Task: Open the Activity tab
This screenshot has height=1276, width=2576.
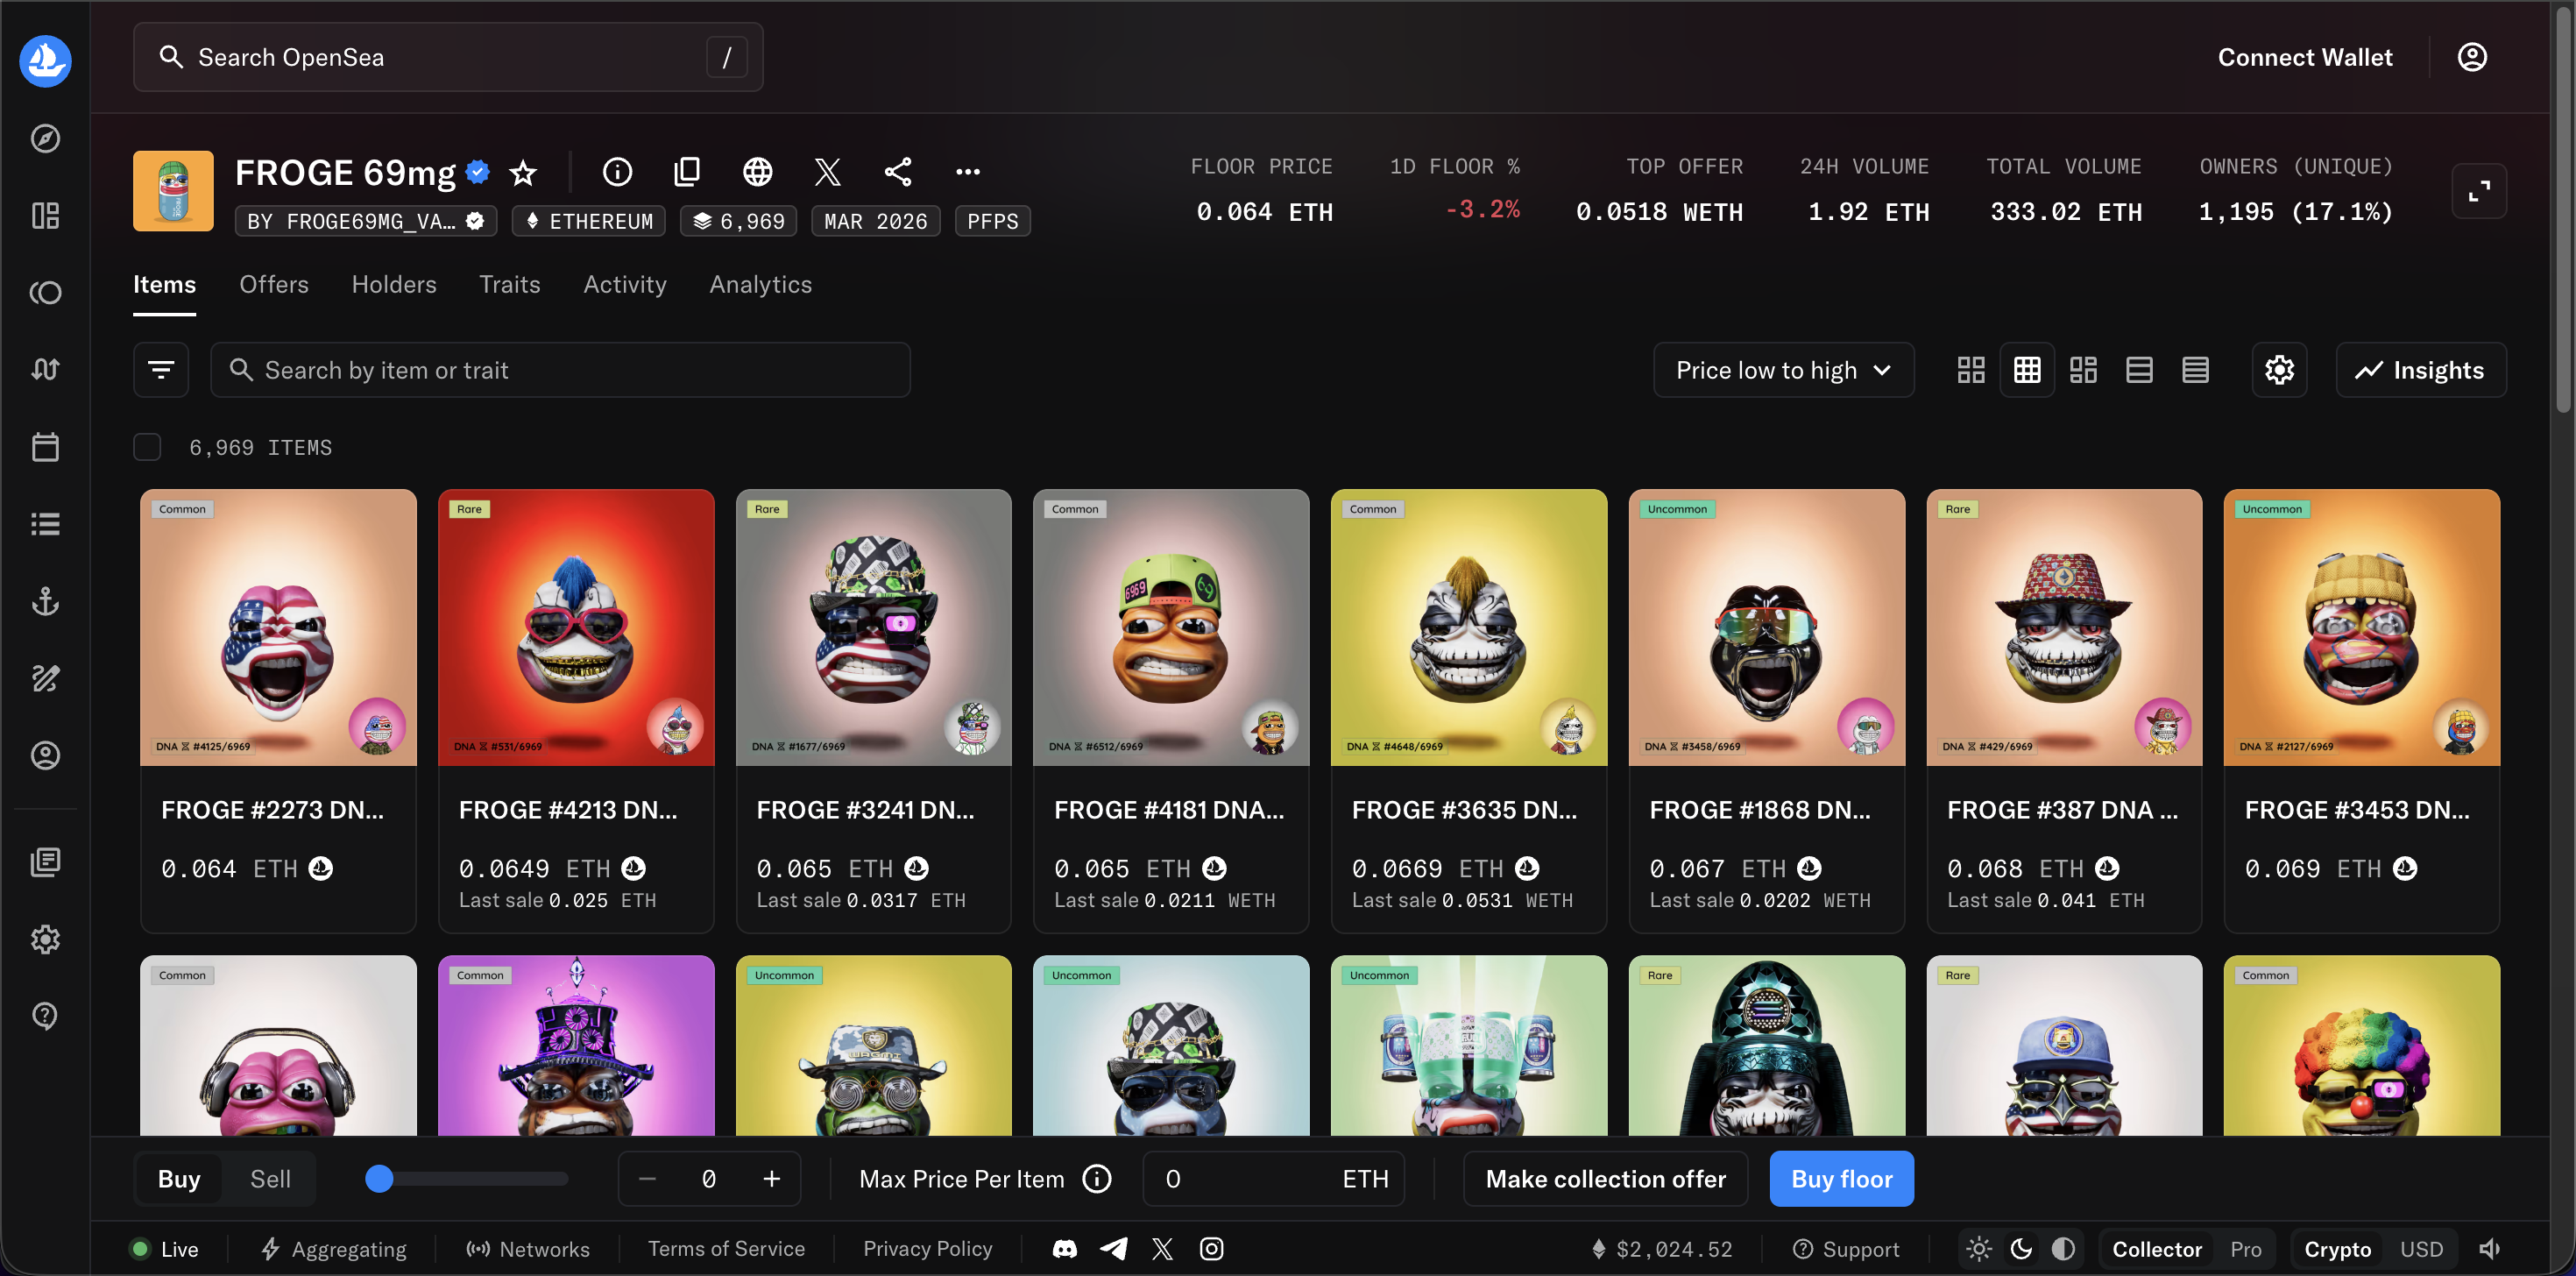Action: click(x=625, y=285)
